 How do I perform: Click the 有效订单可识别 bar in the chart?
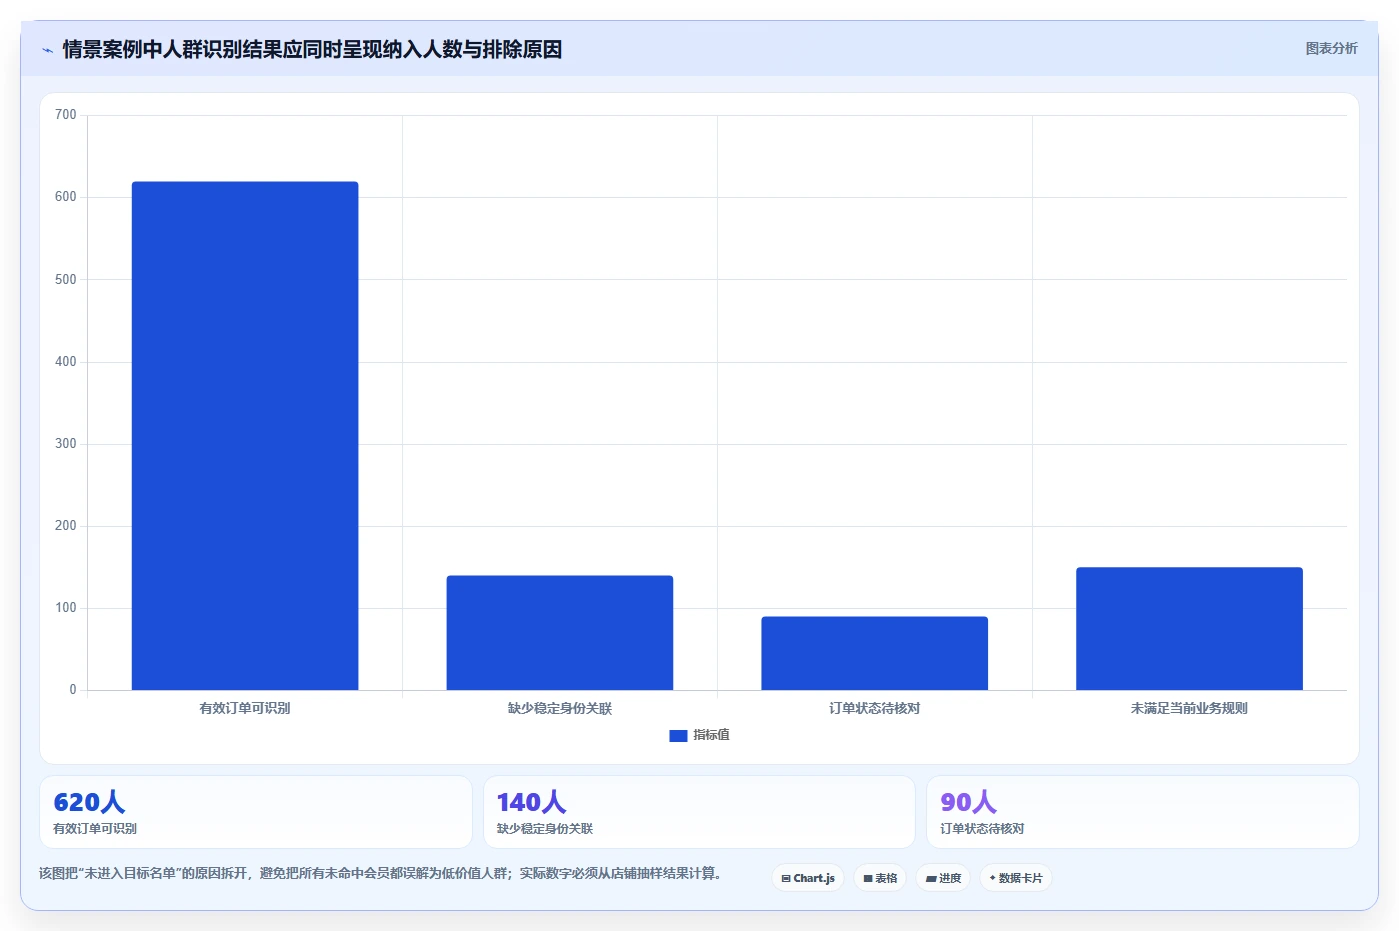click(x=245, y=436)
